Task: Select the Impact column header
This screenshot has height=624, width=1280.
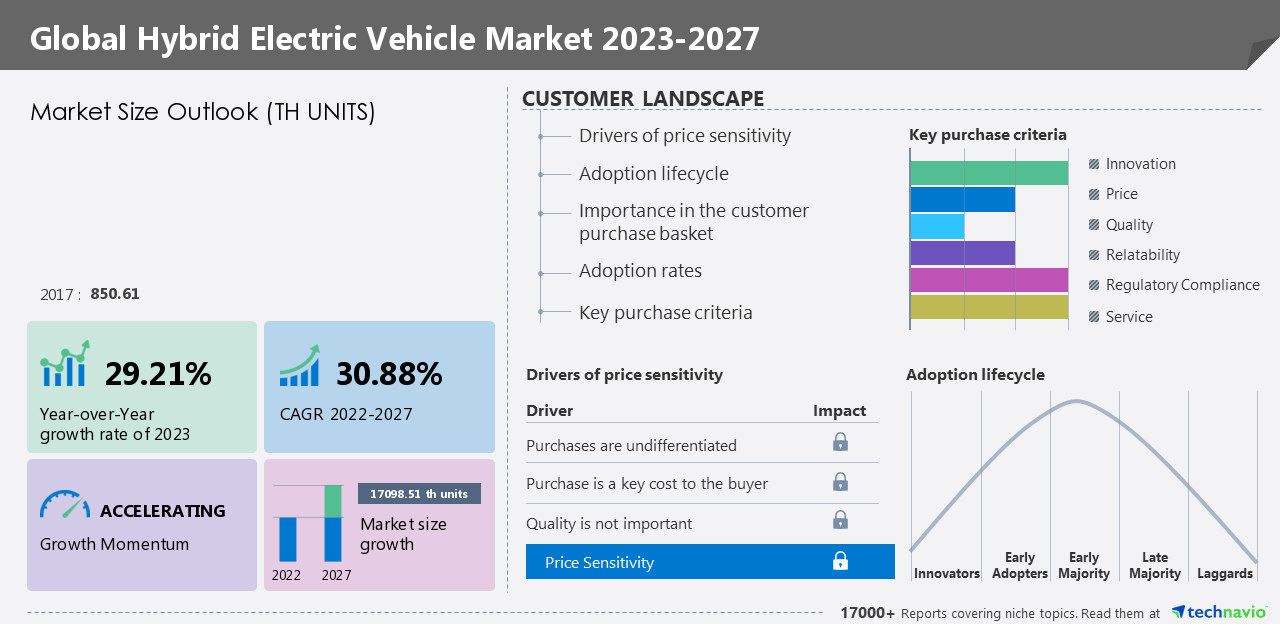Action: (839, 410)
